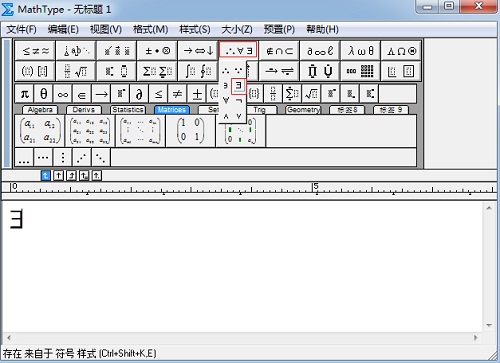Insert downward diagonal ellipsis (⋱)
Screen dimensions: 500x363
coord(101,157)
